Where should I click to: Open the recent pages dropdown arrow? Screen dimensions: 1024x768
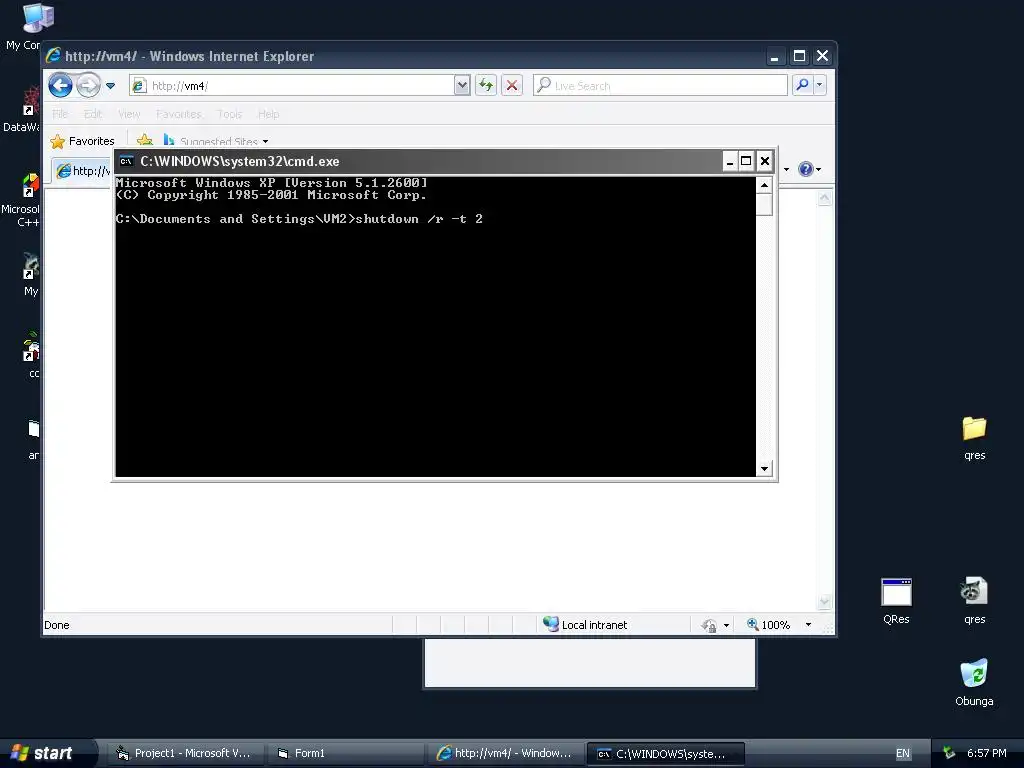point(110,86)
